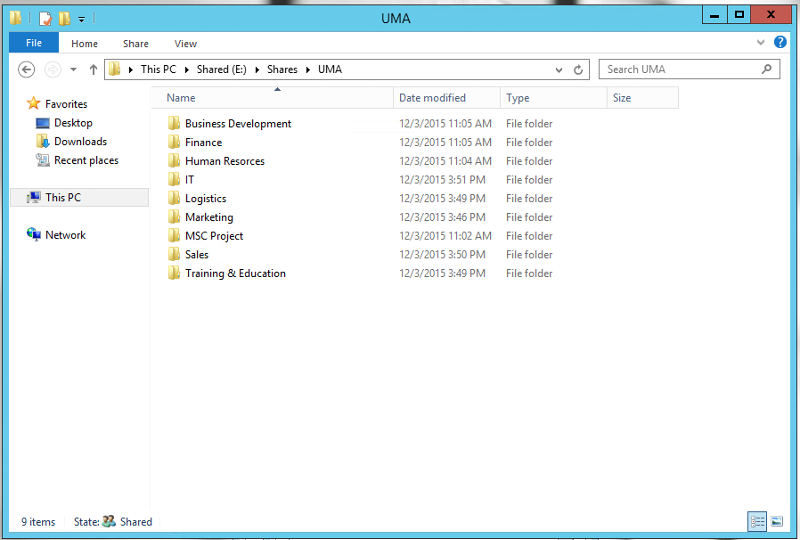Select the Marketing folder icon
This screenshot has width=800, height=540.
pyautogui.click(x=174, y=217)
